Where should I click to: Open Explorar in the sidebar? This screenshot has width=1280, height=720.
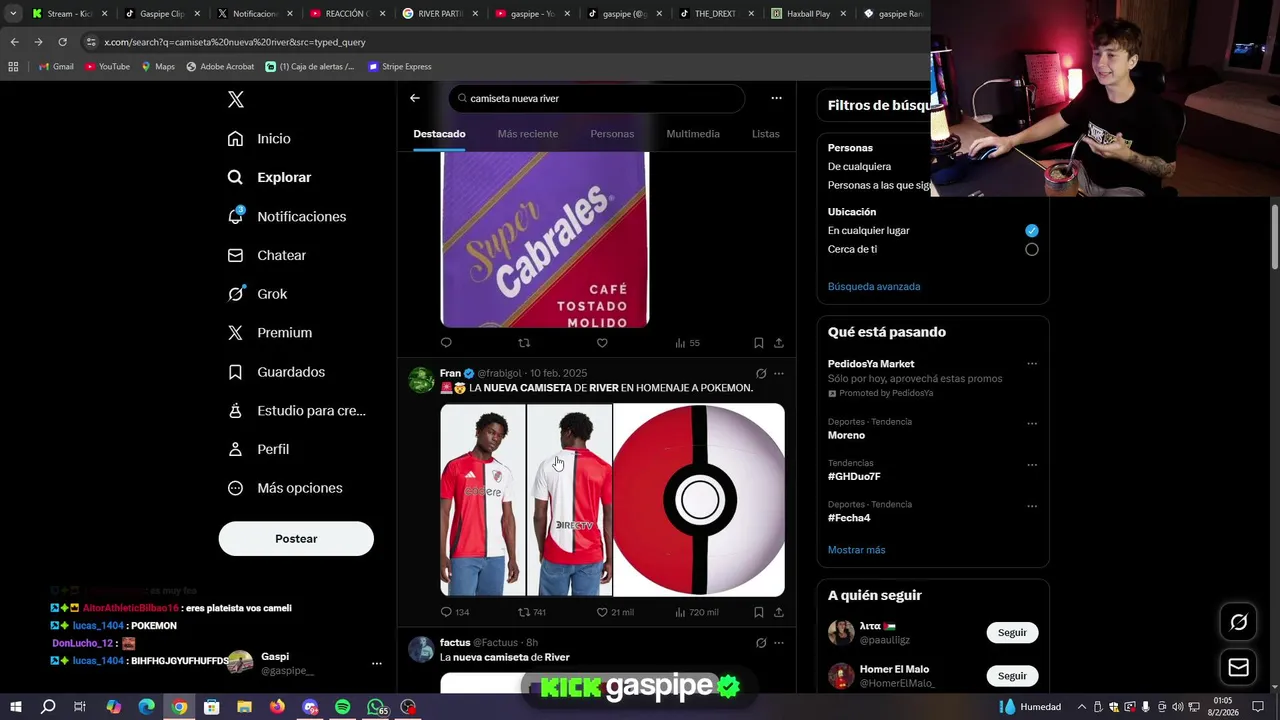(x=269, y=177)
